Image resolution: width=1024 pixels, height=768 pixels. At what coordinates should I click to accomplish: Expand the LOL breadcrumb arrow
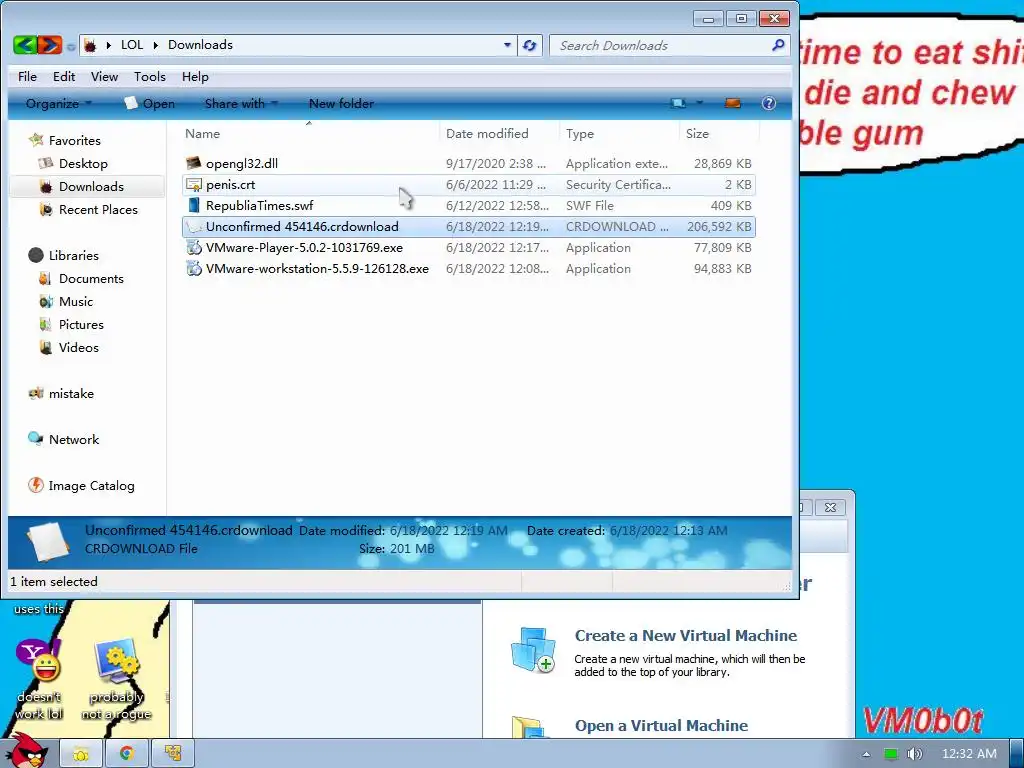[155, 45]
